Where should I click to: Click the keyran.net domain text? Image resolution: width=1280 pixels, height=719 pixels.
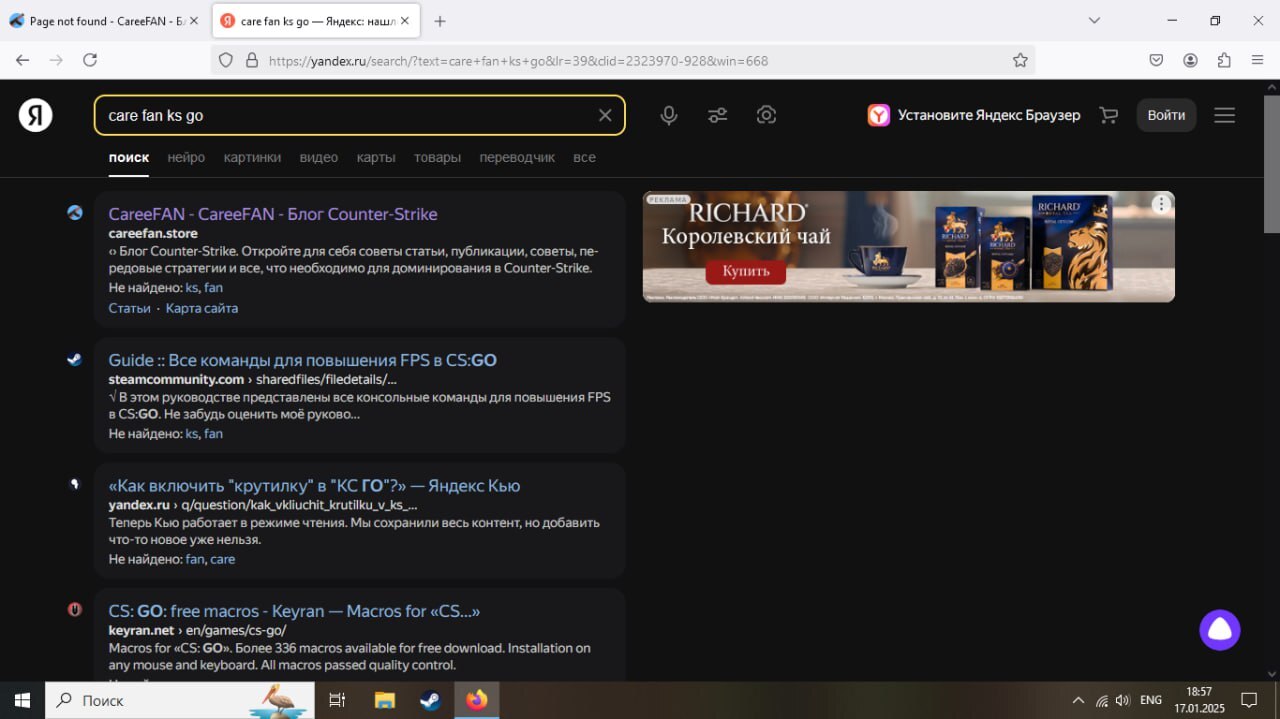(x=142, y=630)
